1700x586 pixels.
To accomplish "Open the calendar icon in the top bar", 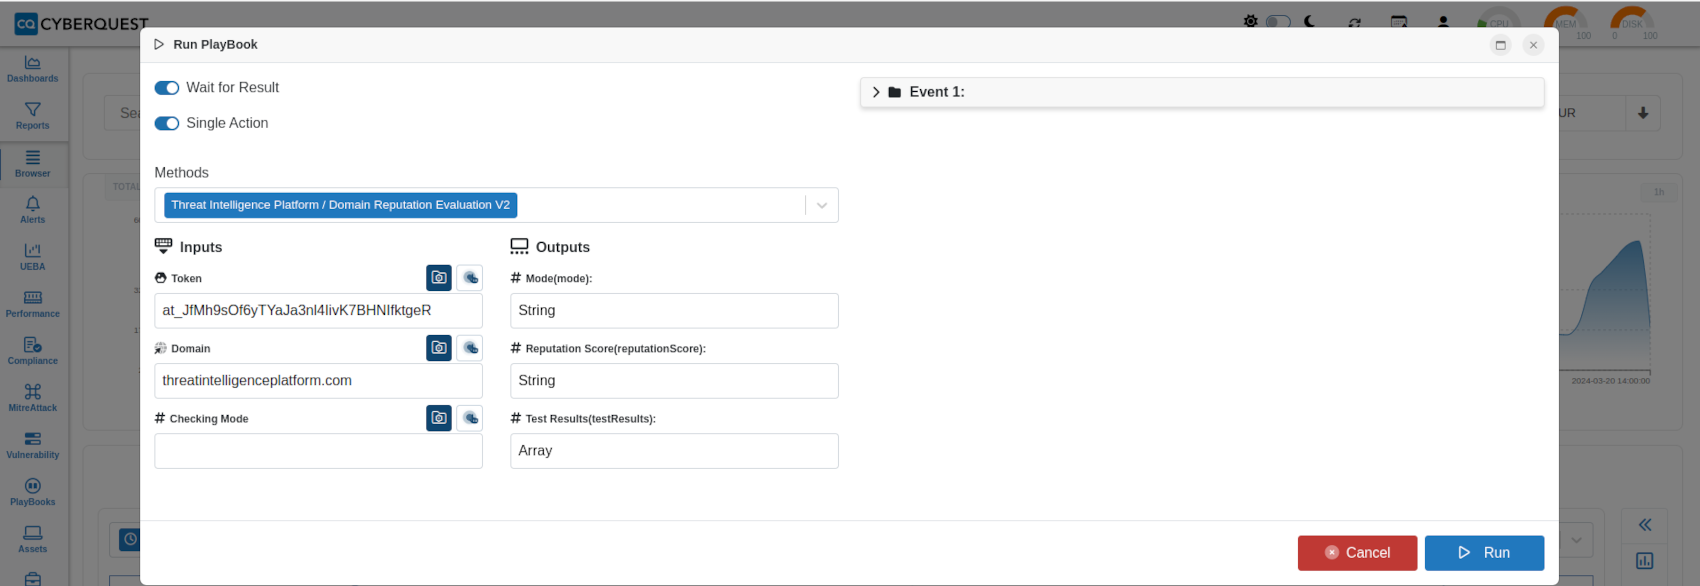I will coord(1399,22).
